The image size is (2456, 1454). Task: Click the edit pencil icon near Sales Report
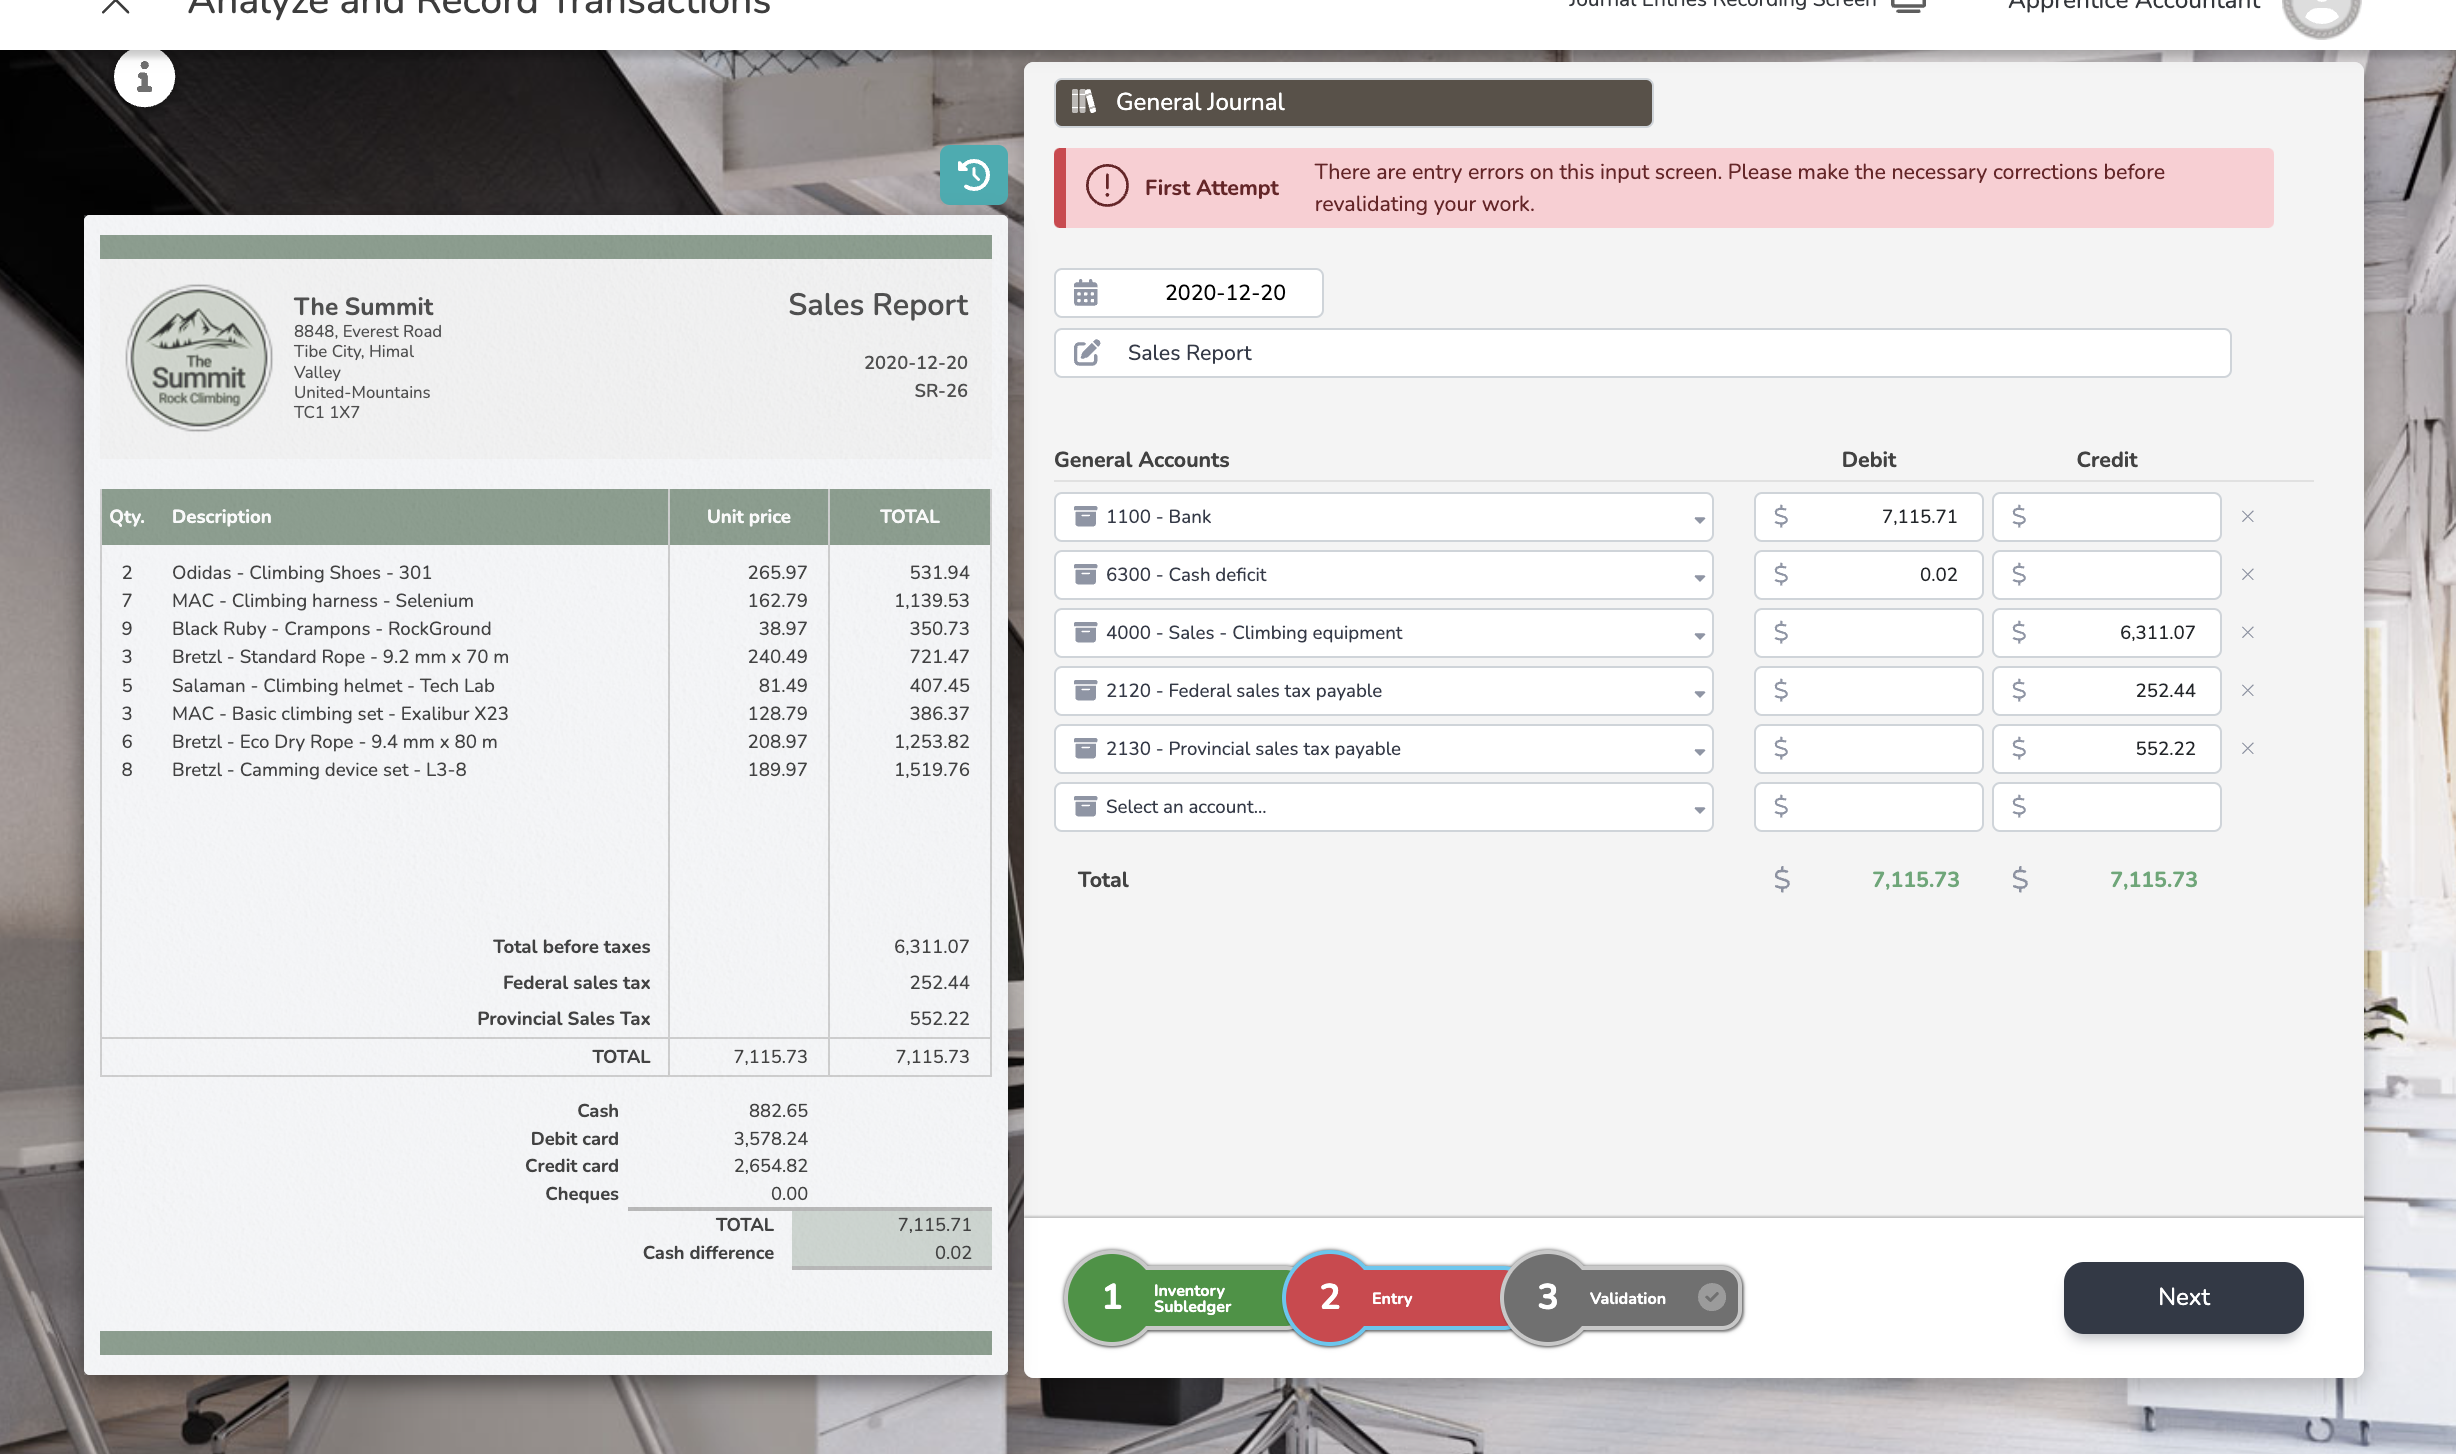click(1086, 353)
